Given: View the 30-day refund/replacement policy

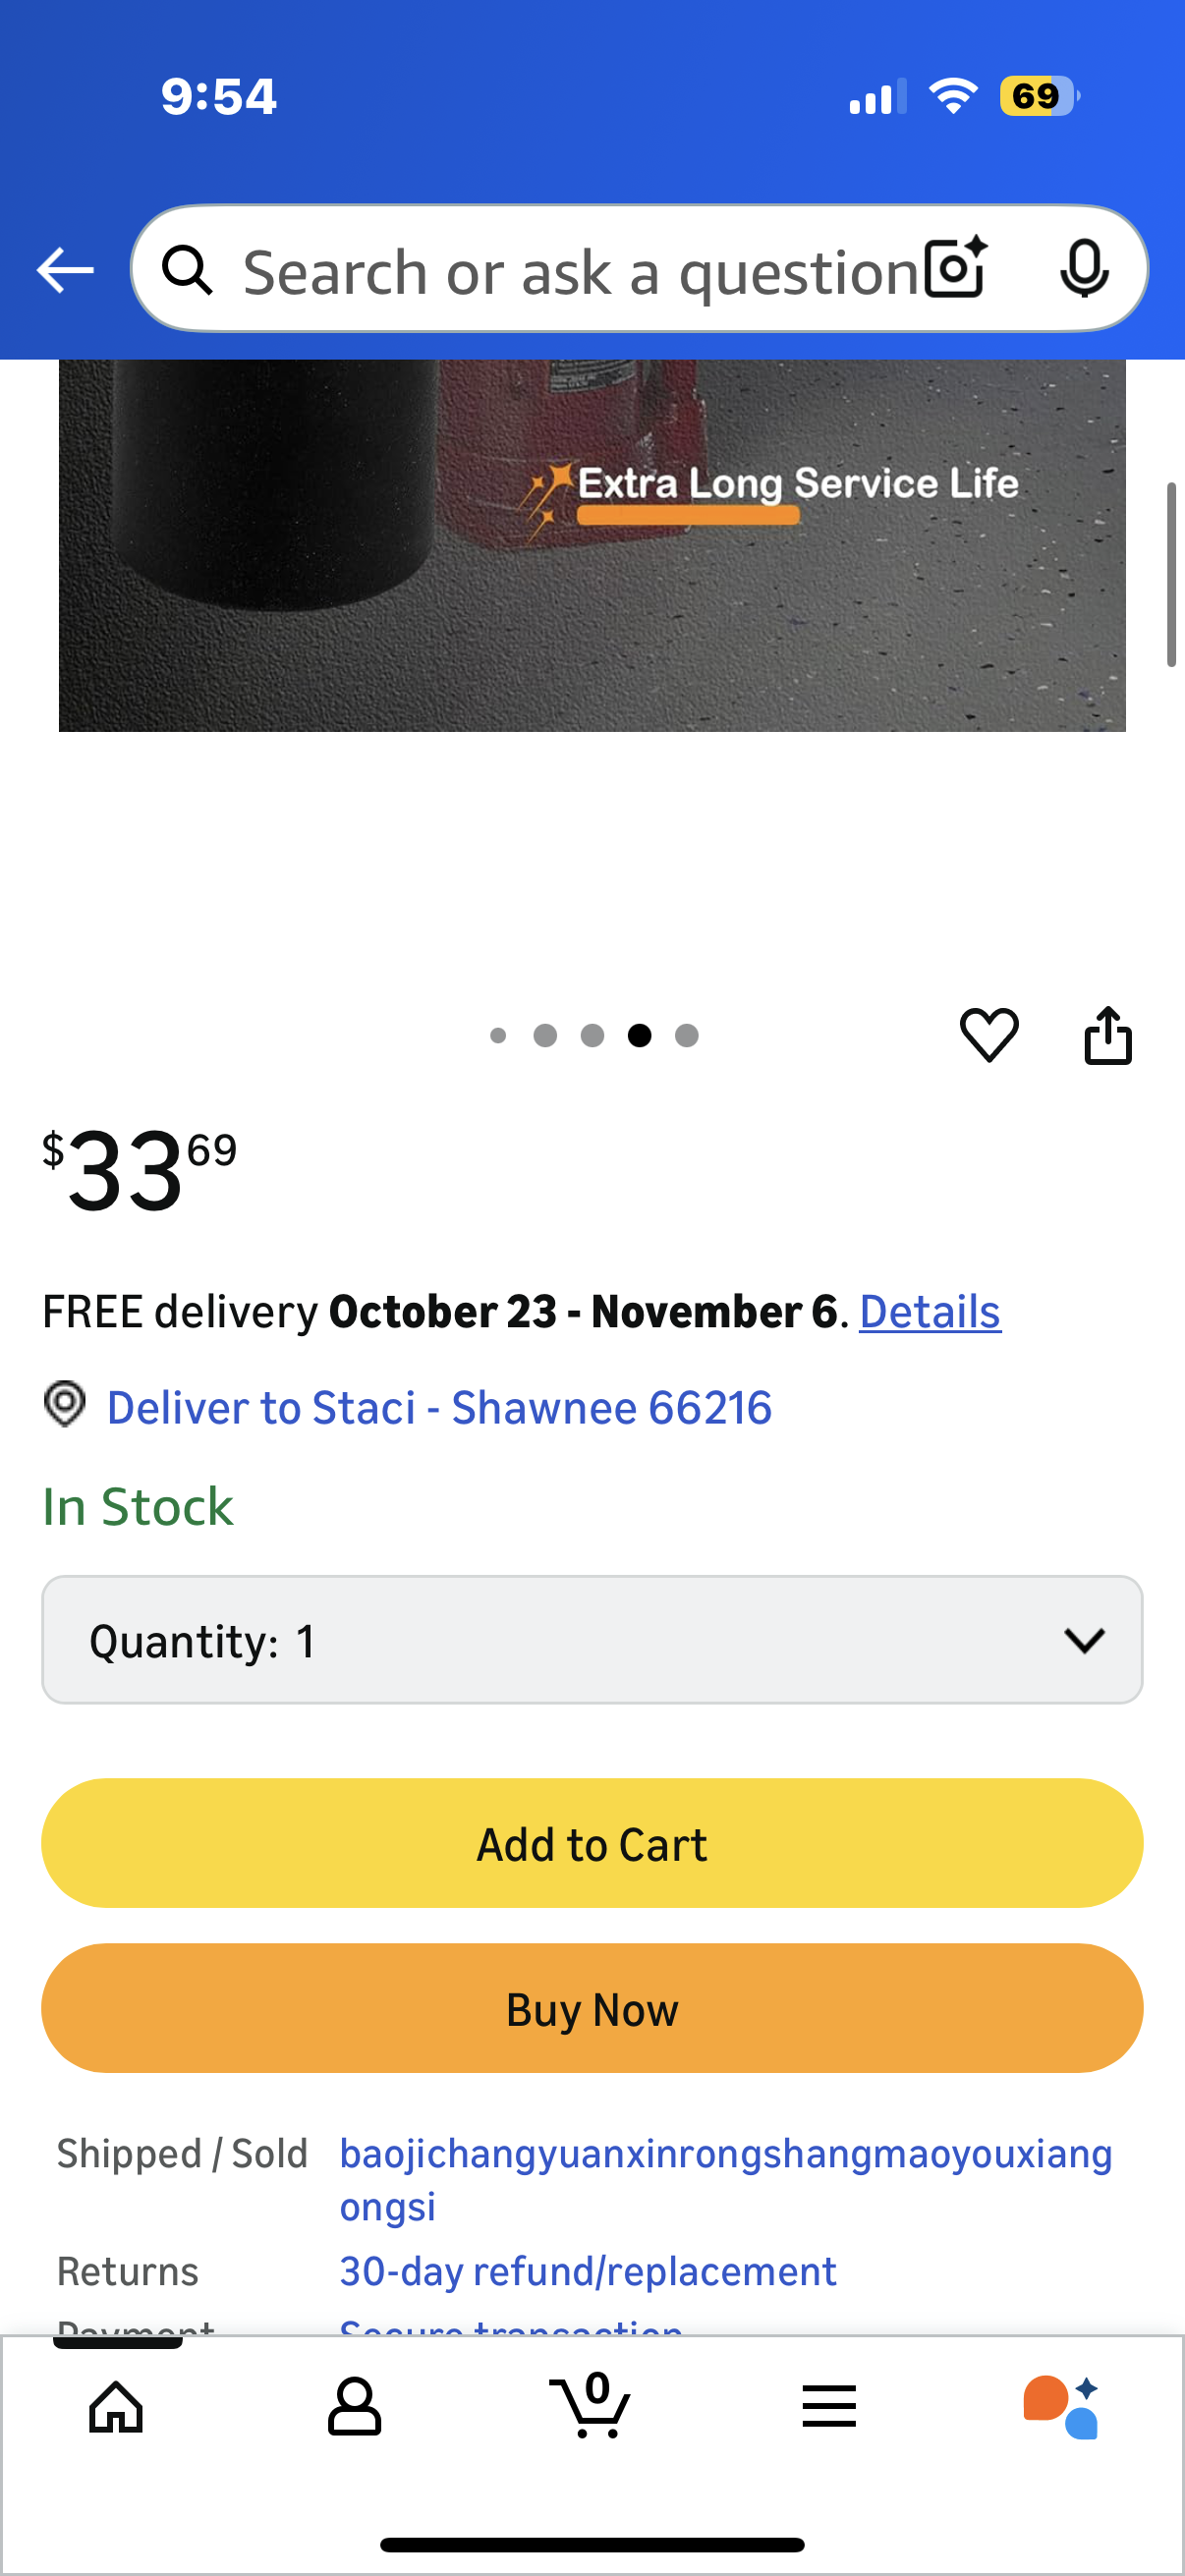Looking at the screenshot, I should (x=588, y=2271).
